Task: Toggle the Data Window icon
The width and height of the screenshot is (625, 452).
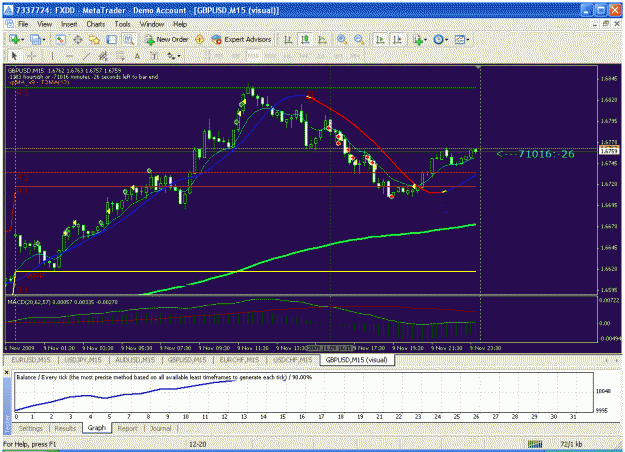Action: pyautogui.click(x=77, y=39)
